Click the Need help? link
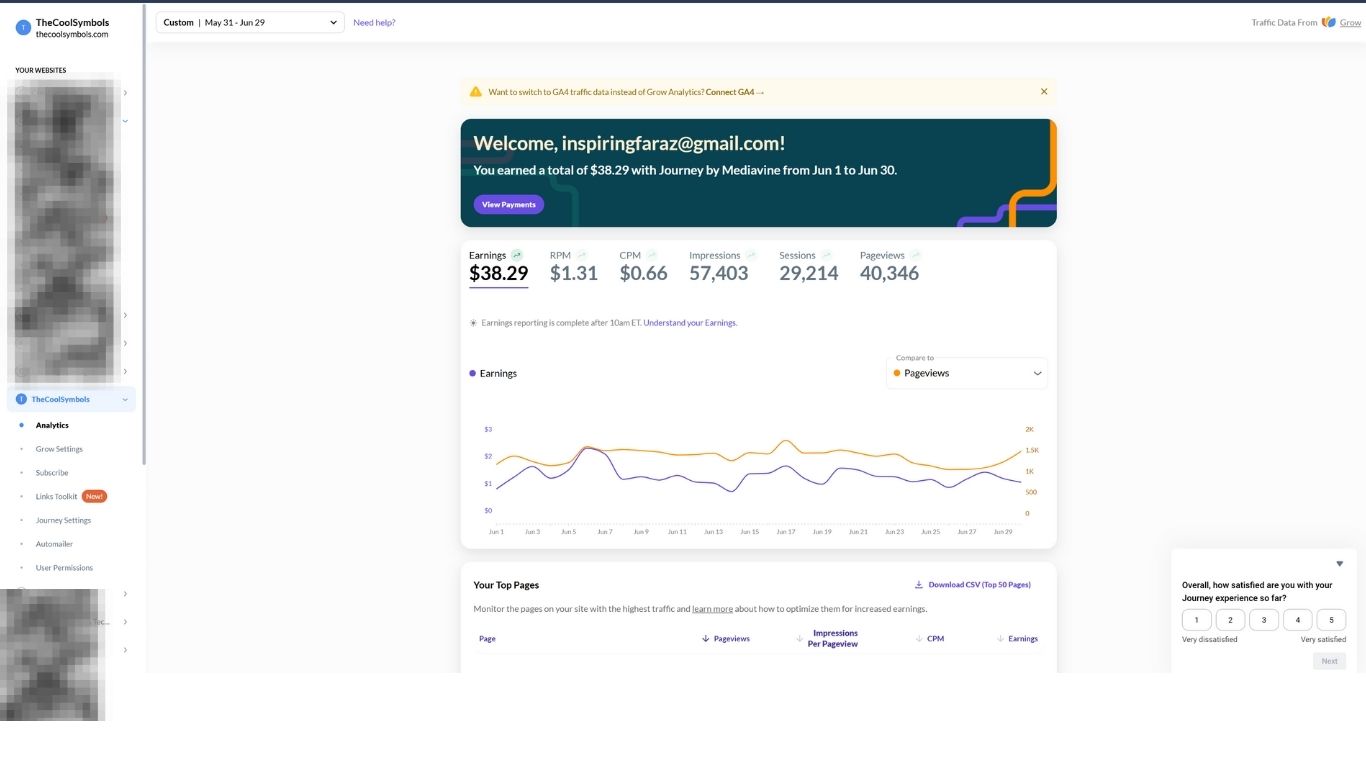1366x768 pixels. pyautogui.click(x=374, y=22)
